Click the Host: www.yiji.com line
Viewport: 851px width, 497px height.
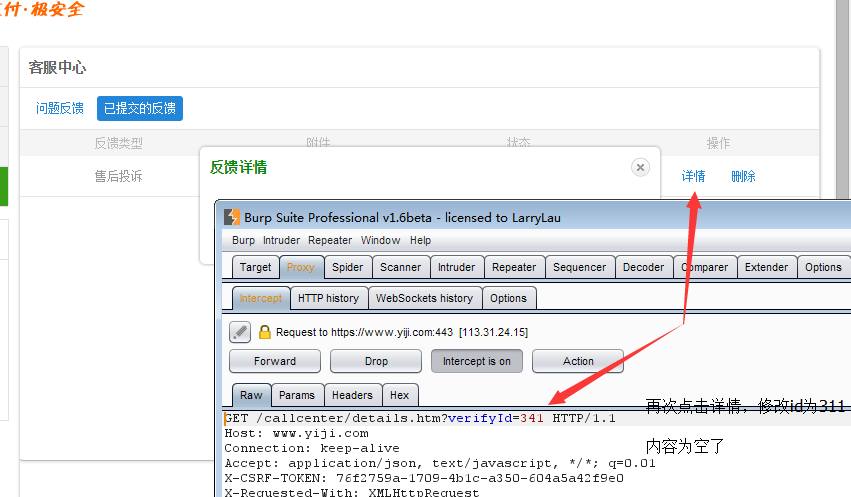pos(296,434)
